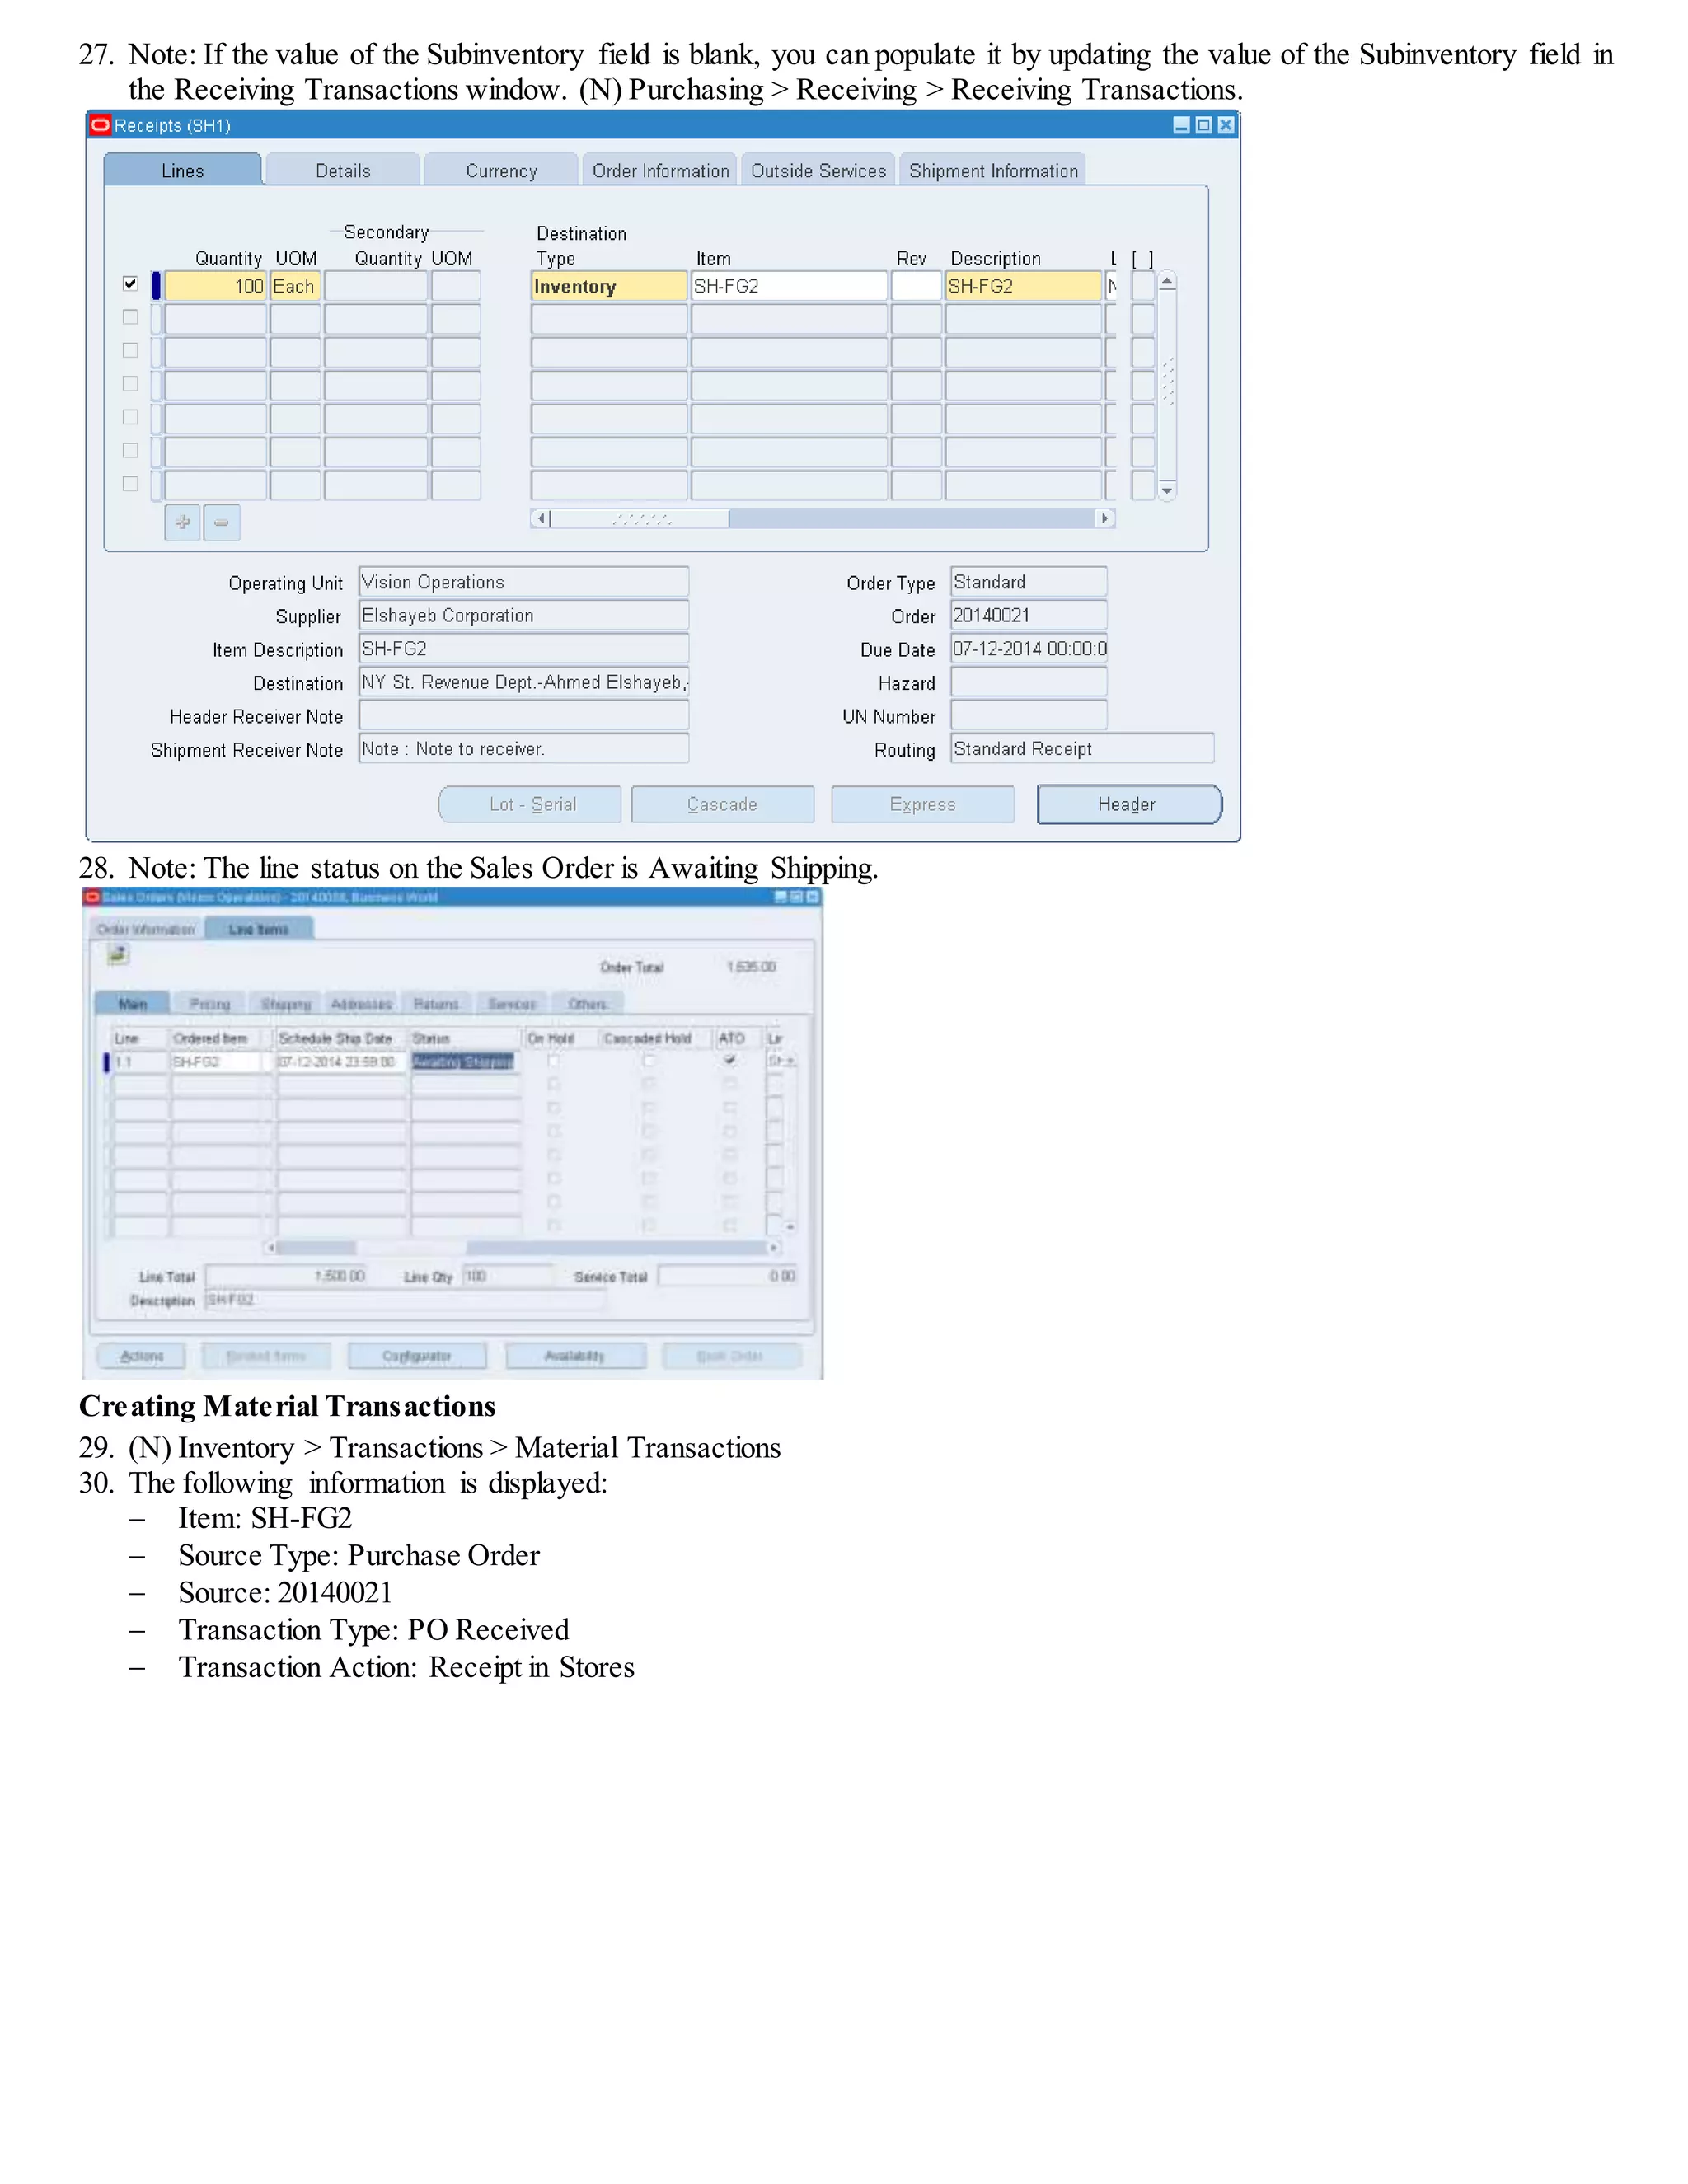Check the second receipt line checkbox
The height and width of the screenshot is (2184, 1688).
130,317
